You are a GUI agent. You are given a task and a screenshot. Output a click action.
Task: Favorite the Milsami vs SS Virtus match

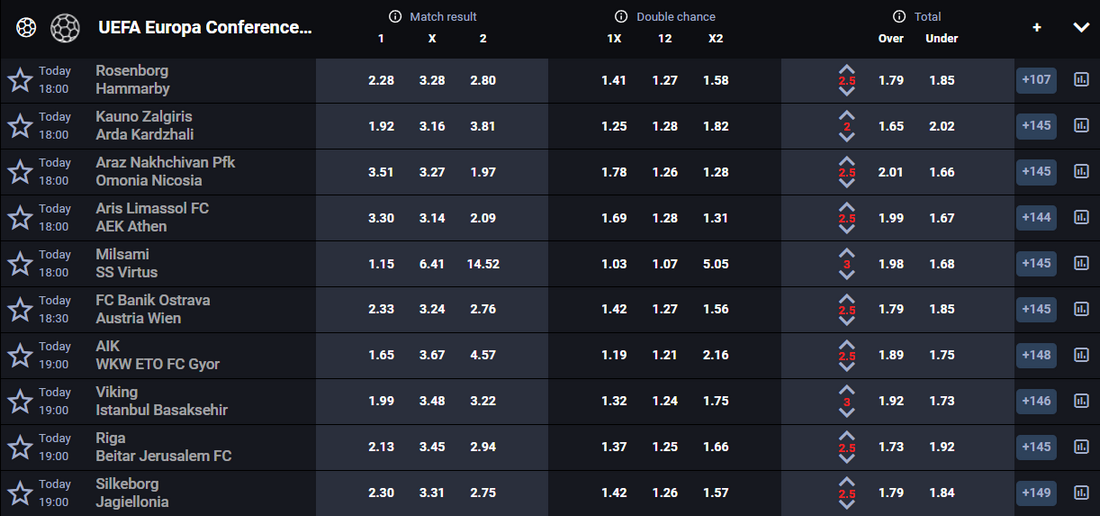20,264
